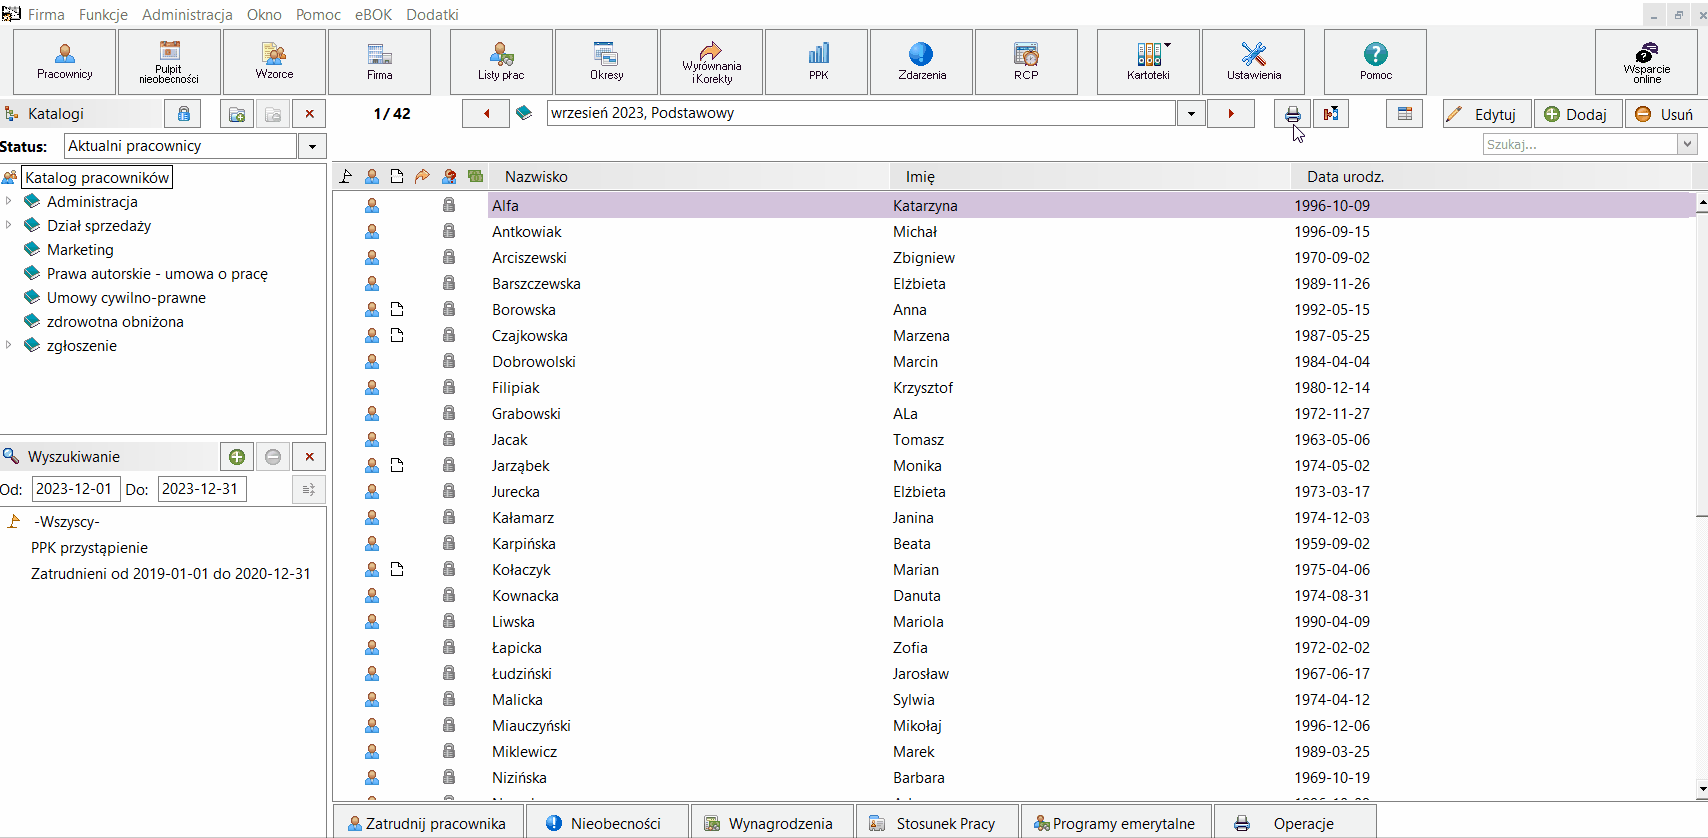Add a new catalog folder
The height and width of the screenshot is (838, 1708).
pos(236,114)
